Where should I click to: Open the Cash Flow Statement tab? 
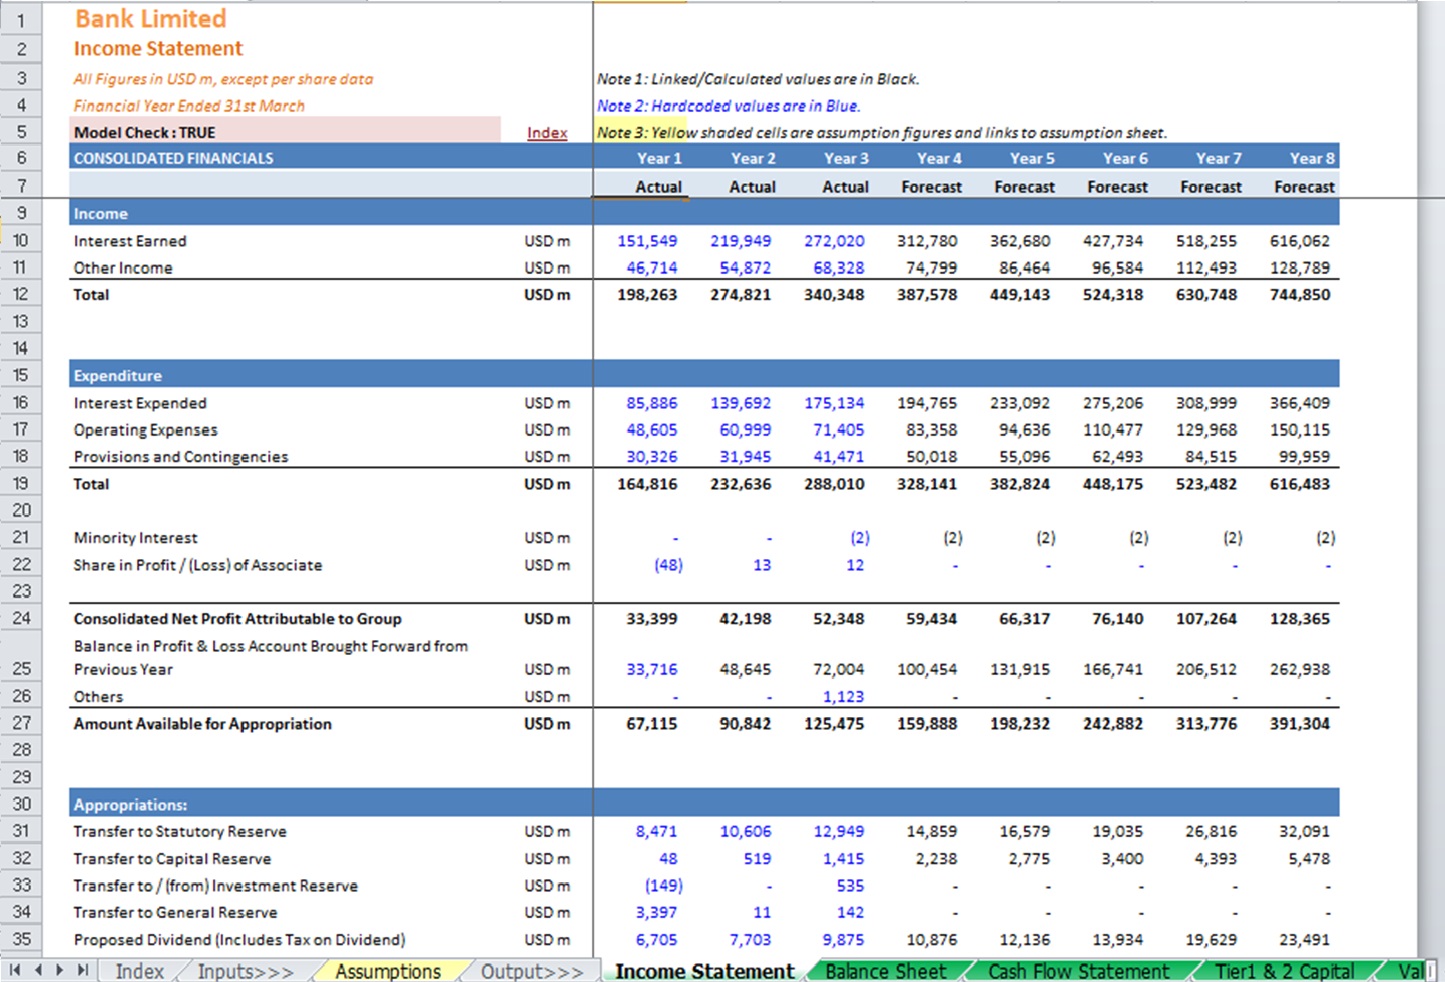pos(1079,971)
